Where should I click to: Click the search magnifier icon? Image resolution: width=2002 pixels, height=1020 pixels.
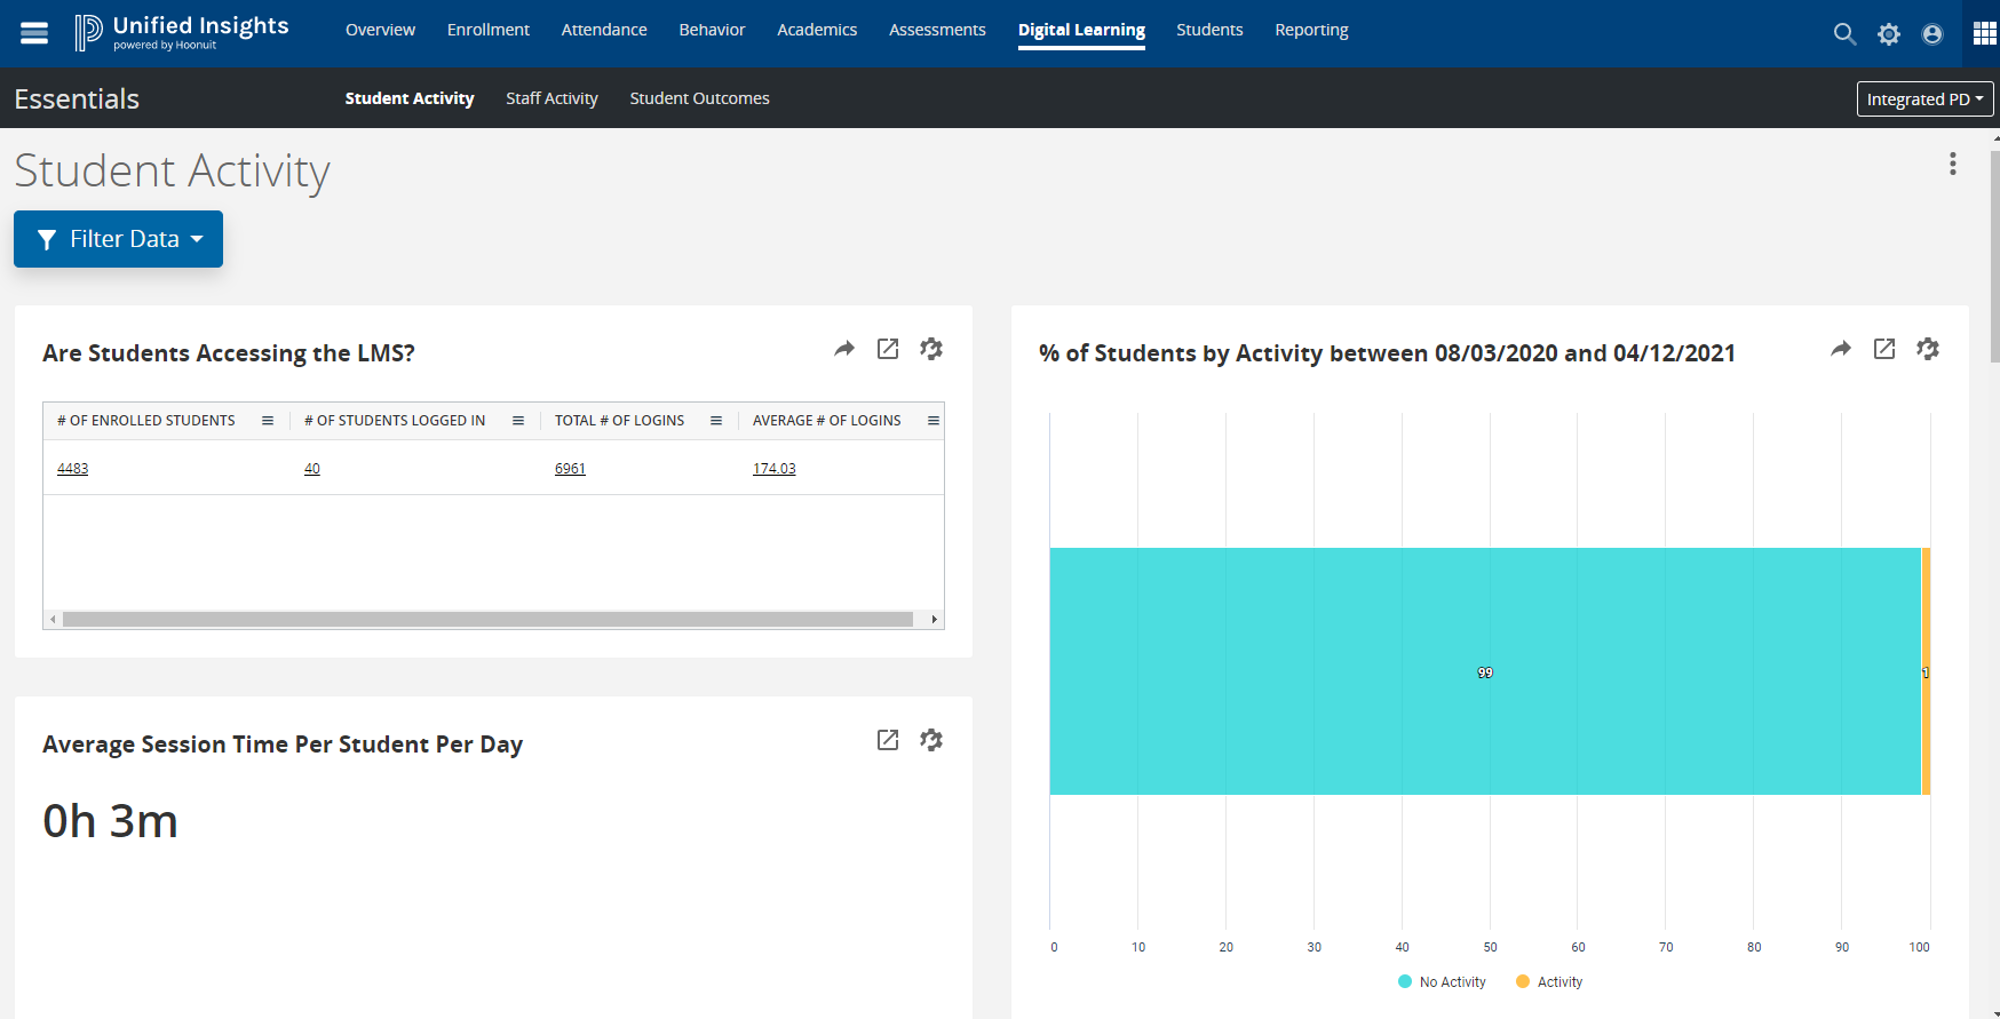coord(1844,34)
